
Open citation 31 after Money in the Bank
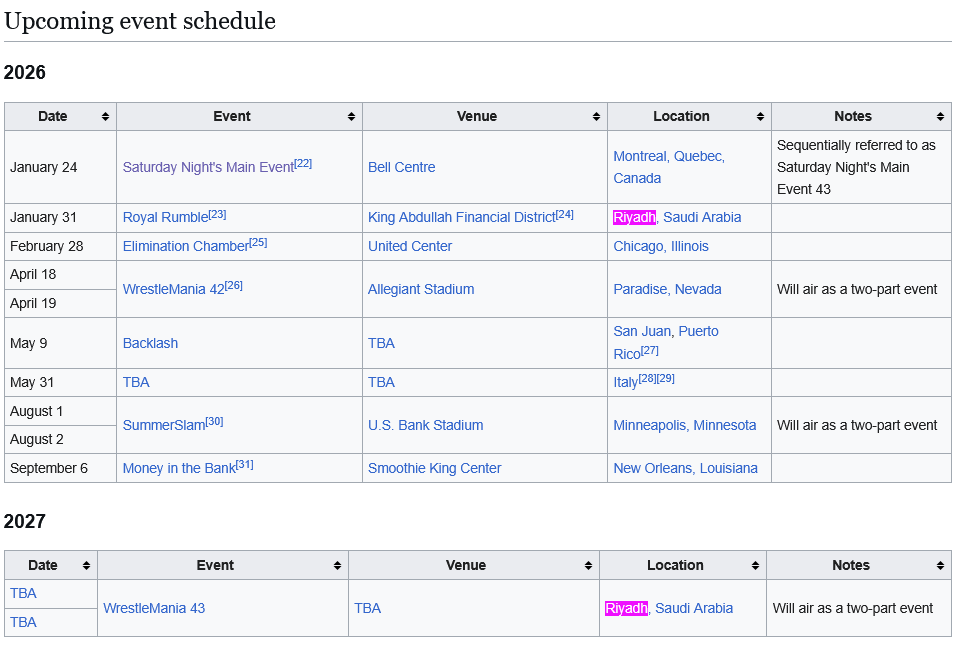245,464
